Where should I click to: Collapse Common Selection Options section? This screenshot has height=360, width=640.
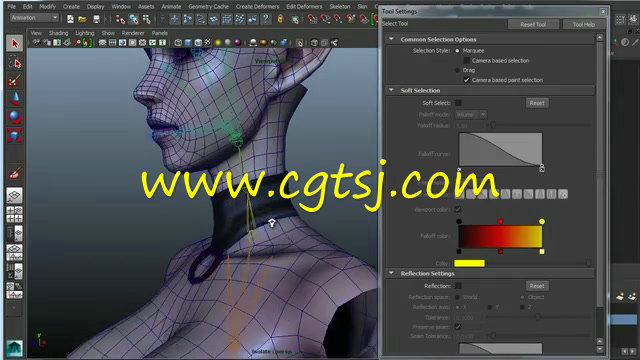click(391, 39)
